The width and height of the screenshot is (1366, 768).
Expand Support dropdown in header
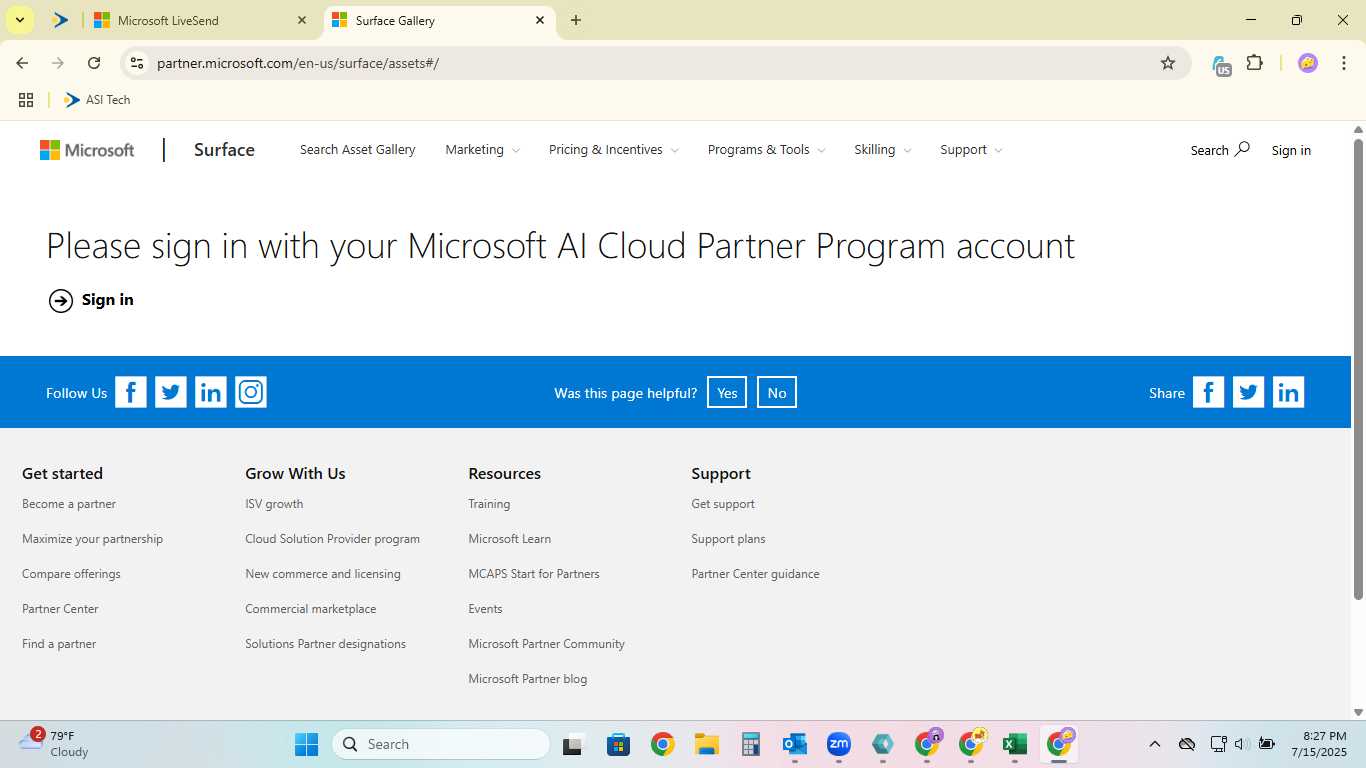970,150
